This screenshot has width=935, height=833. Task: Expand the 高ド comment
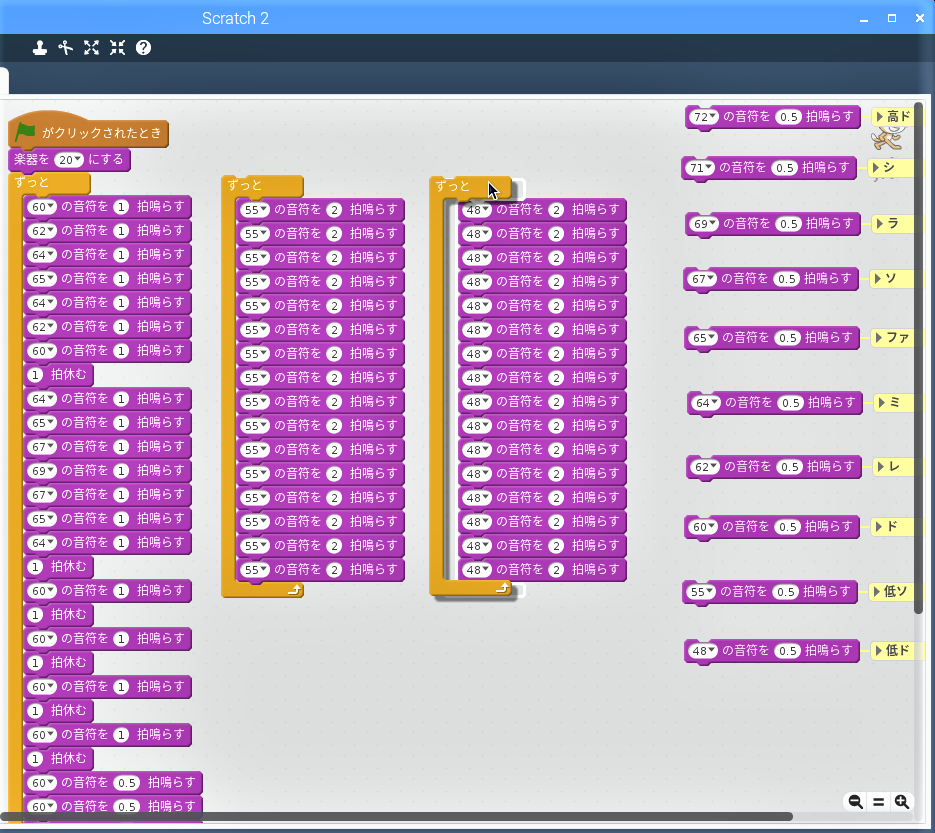(879, 116)
